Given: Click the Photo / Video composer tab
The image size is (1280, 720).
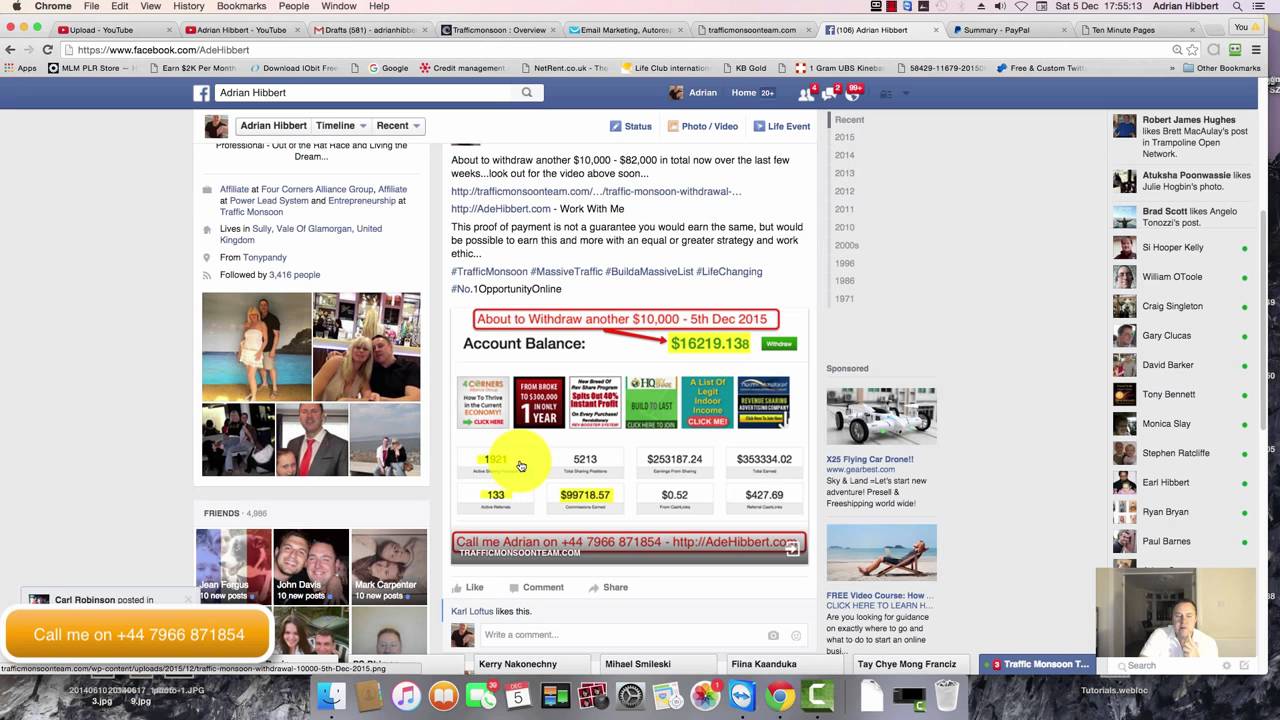Looking at the screenshot, I should click(702, 126).
